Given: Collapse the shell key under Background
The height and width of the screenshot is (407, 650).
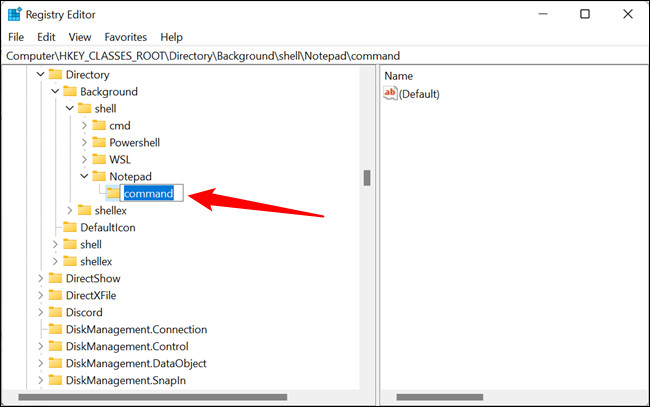Looking at the screenshot, I should (x=70, y=109).
